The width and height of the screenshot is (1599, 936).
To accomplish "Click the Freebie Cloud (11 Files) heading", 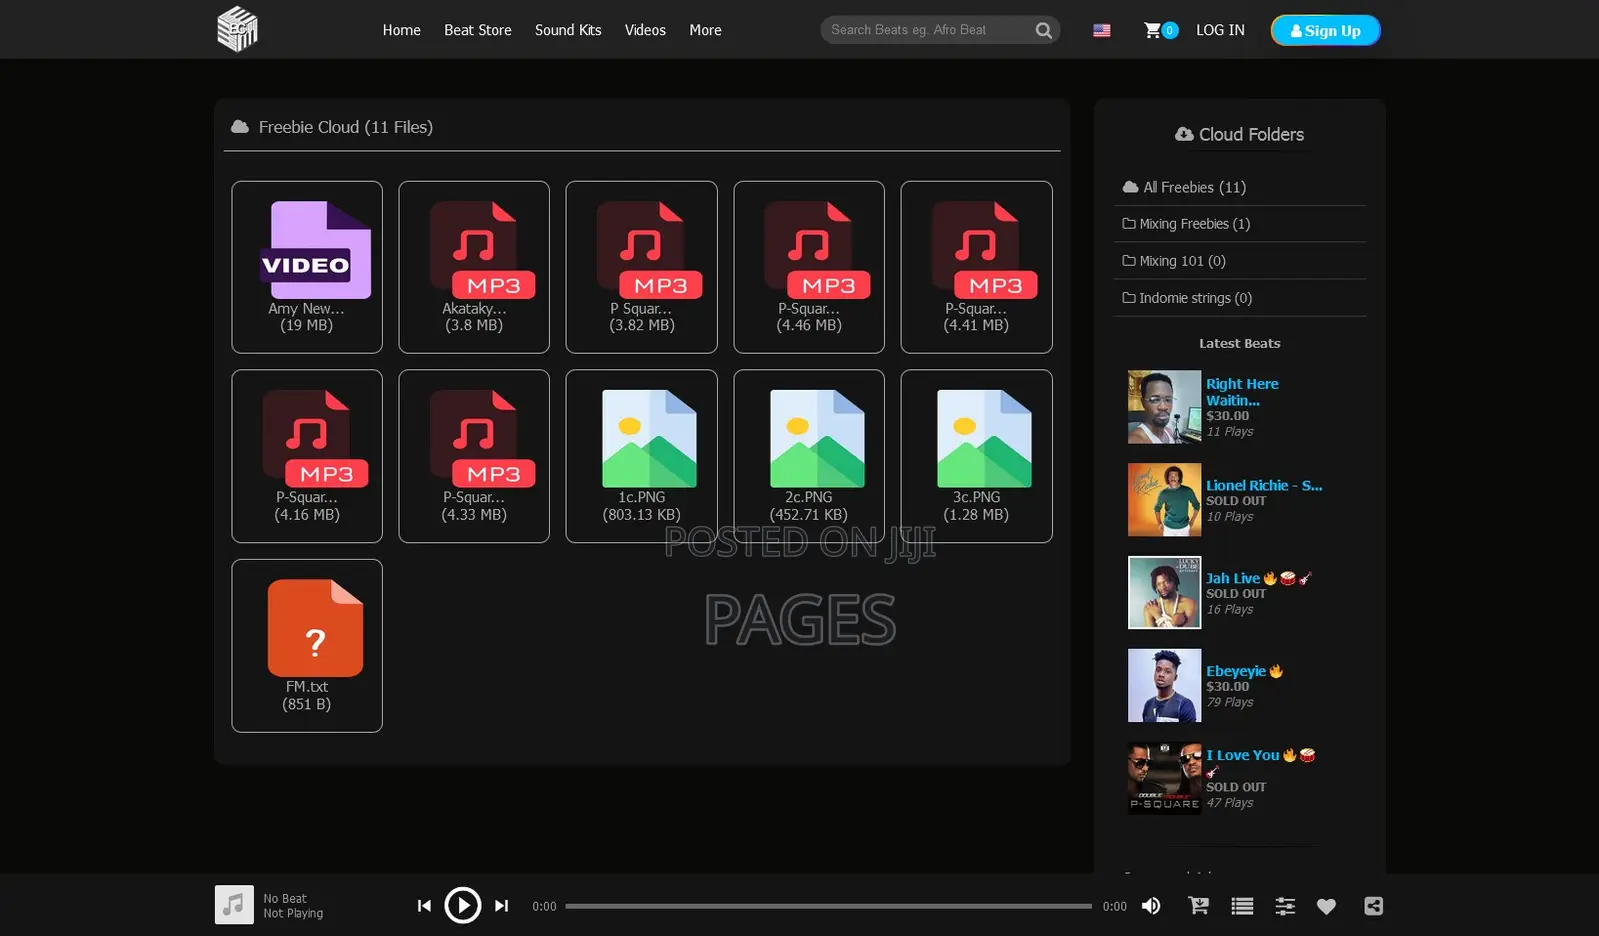I will tap(345, 127).
